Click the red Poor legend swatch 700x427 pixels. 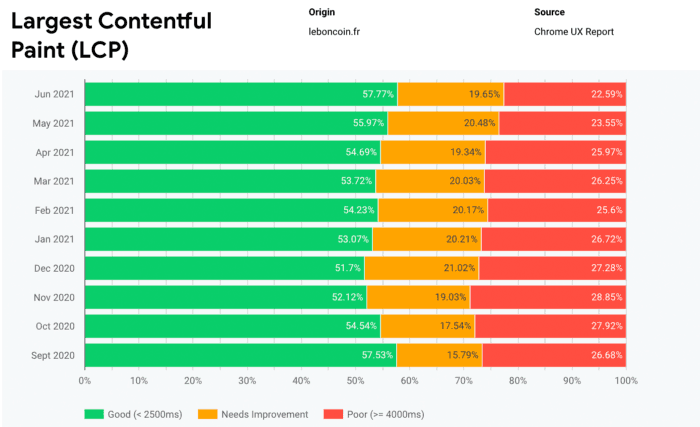[x=333, y=414]
